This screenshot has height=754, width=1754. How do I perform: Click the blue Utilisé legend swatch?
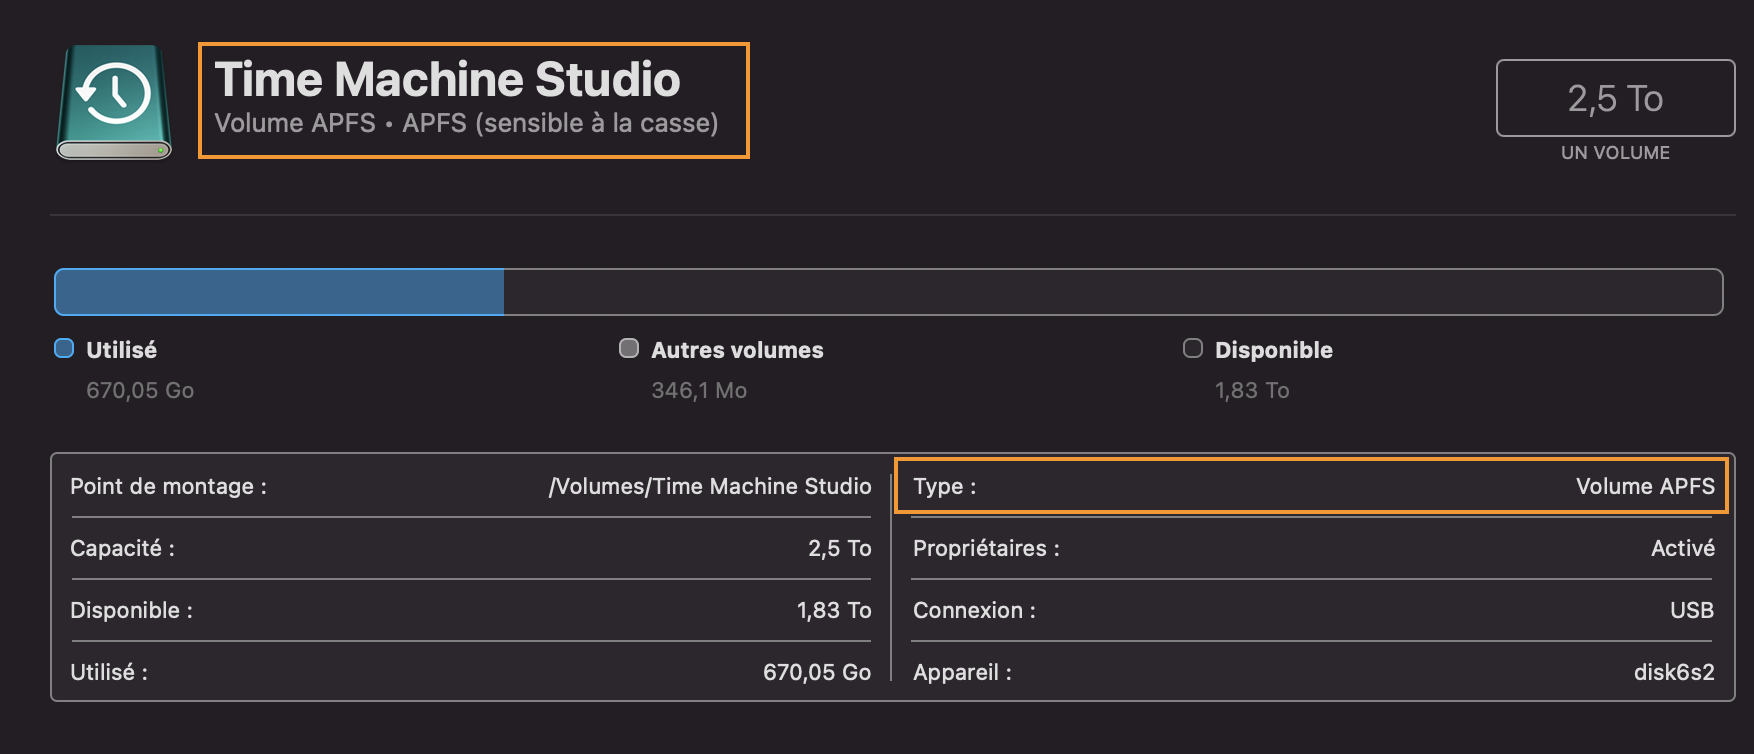pos(64,348)
